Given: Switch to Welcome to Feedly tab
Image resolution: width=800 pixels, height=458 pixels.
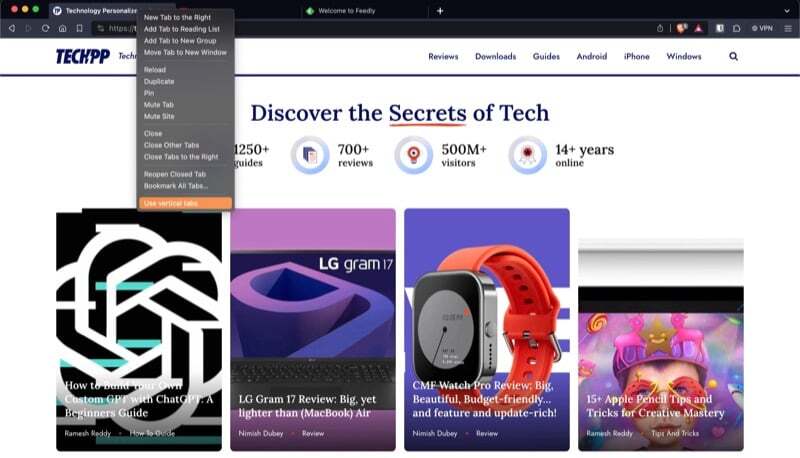Looking at the screenshot, I should coord(346,11).
